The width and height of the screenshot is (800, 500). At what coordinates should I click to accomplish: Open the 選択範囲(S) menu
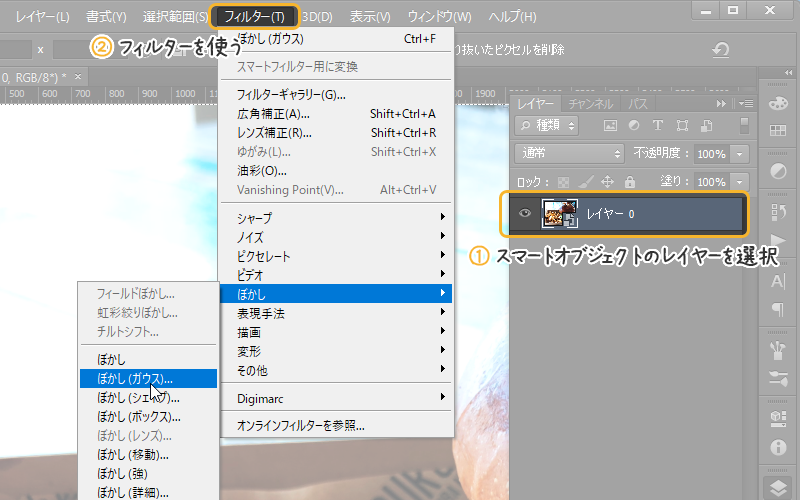coord(175,17)
